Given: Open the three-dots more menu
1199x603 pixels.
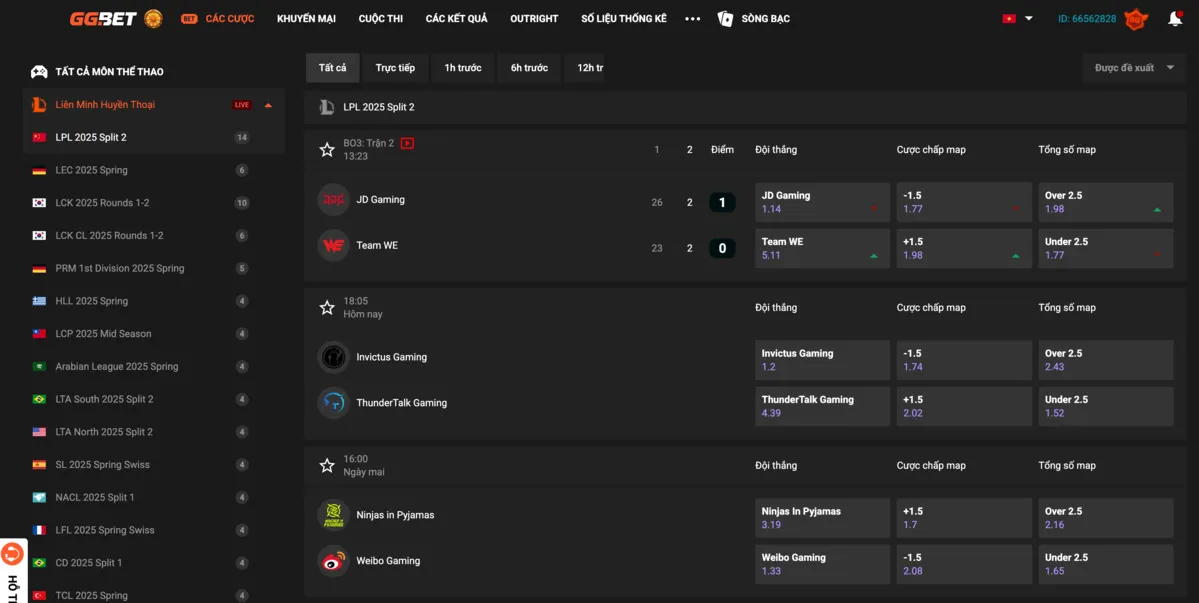Looking at the screenshot, I should (x=692, y=18).
